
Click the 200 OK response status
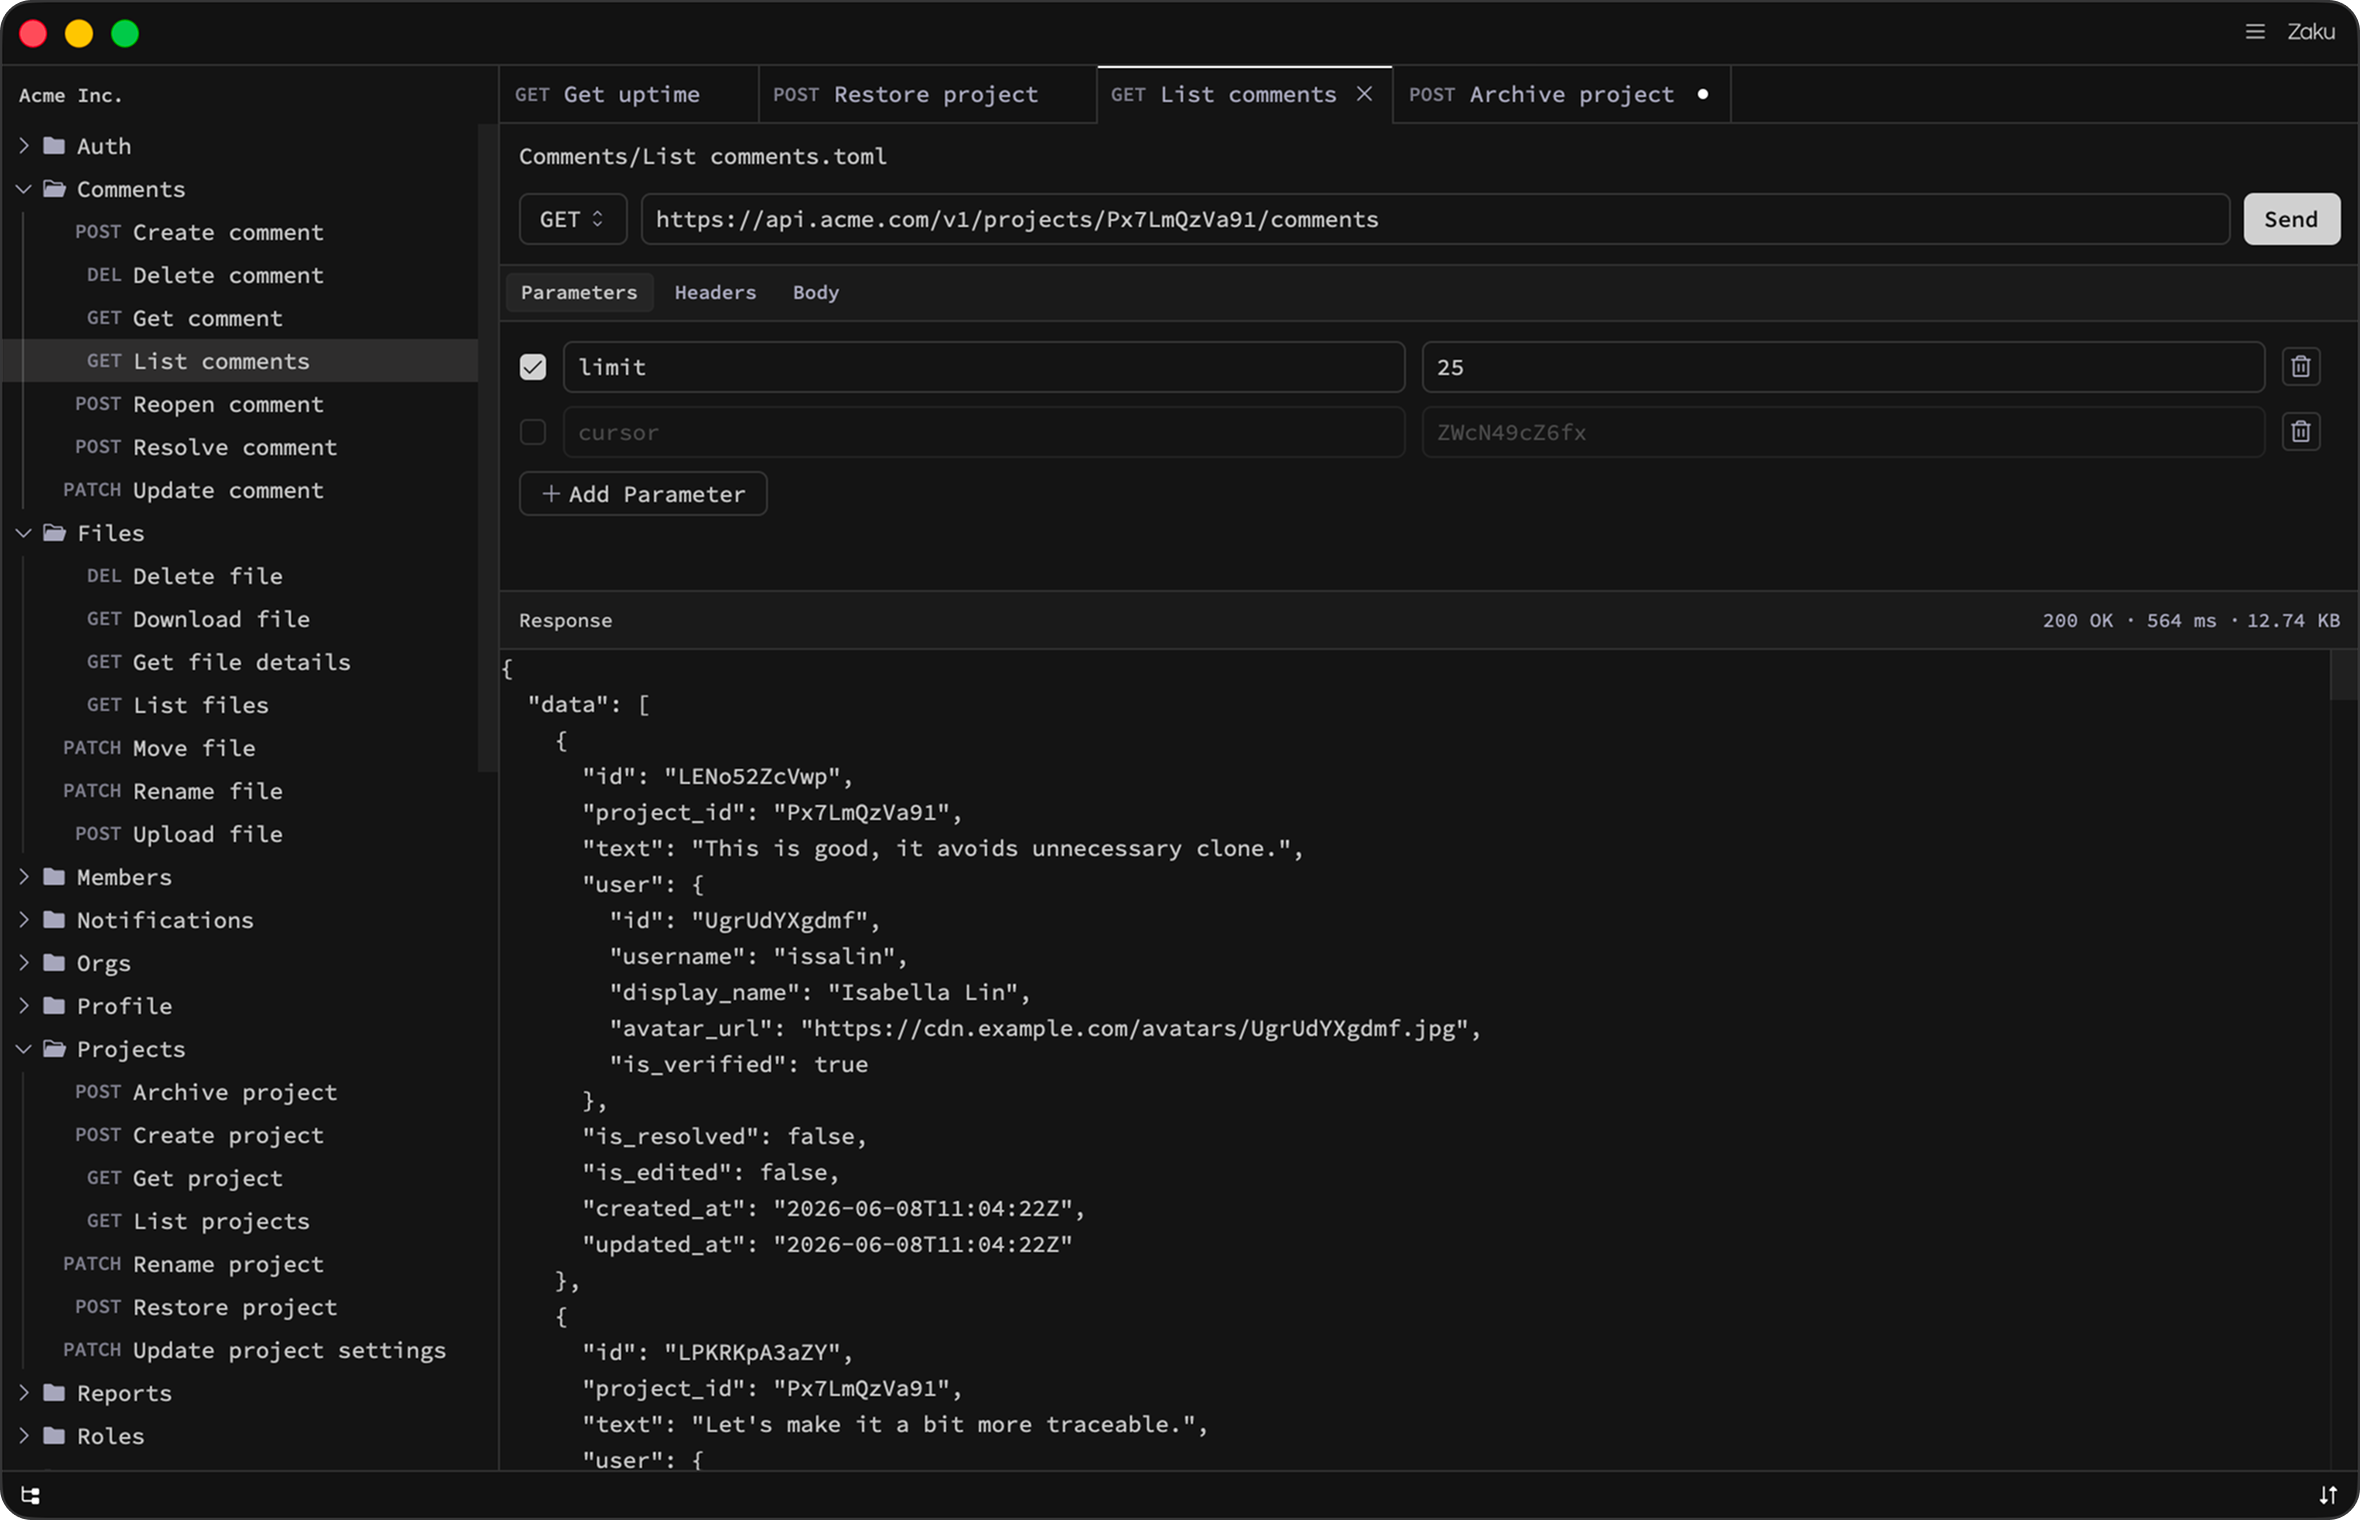coord(2078,620)
